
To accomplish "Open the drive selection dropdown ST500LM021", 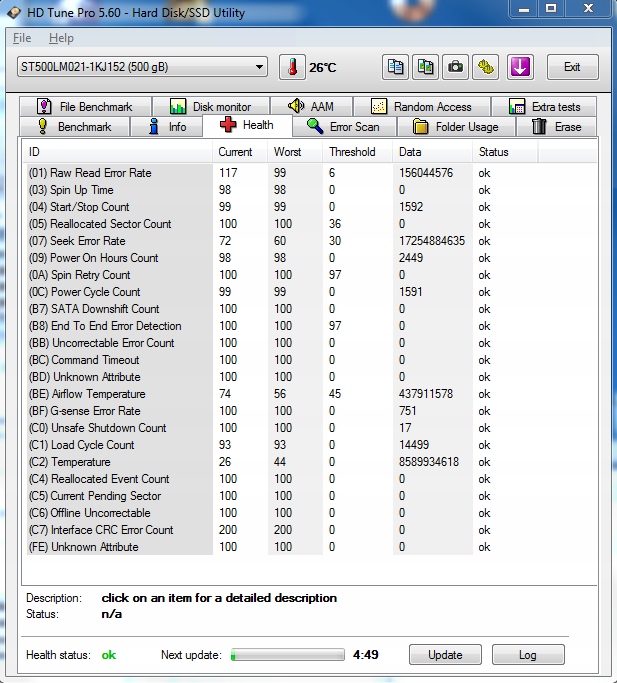I will [142, 67].
